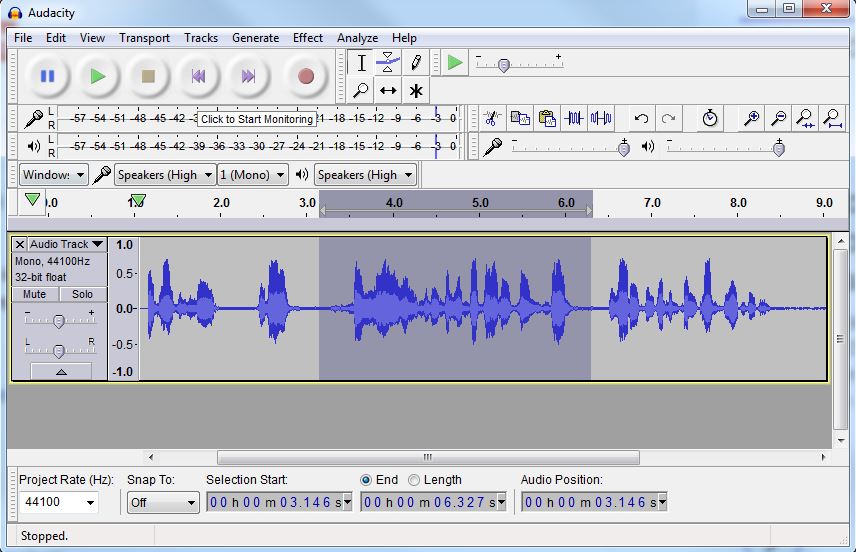856x552 pixels.
Task: Click the Zoom Out icon
Action: coord(778,118)
